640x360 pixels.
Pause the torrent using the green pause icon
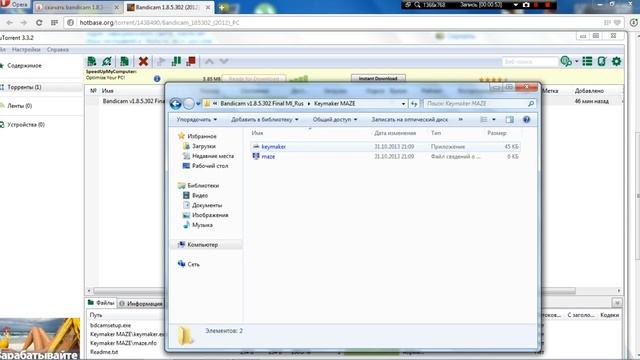pos(176,62)
